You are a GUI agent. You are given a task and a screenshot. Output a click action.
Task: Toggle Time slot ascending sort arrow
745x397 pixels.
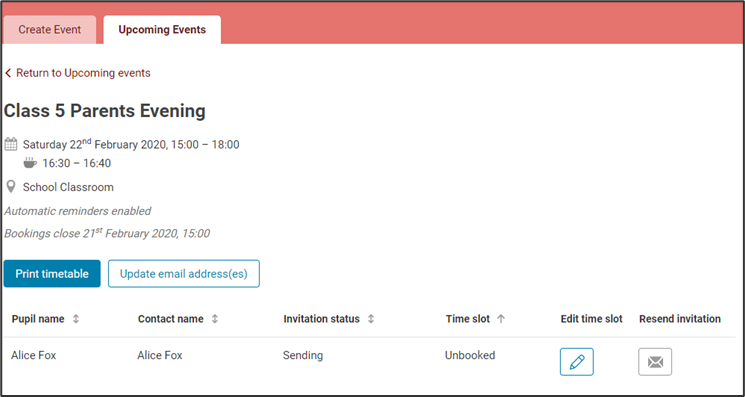501,319
